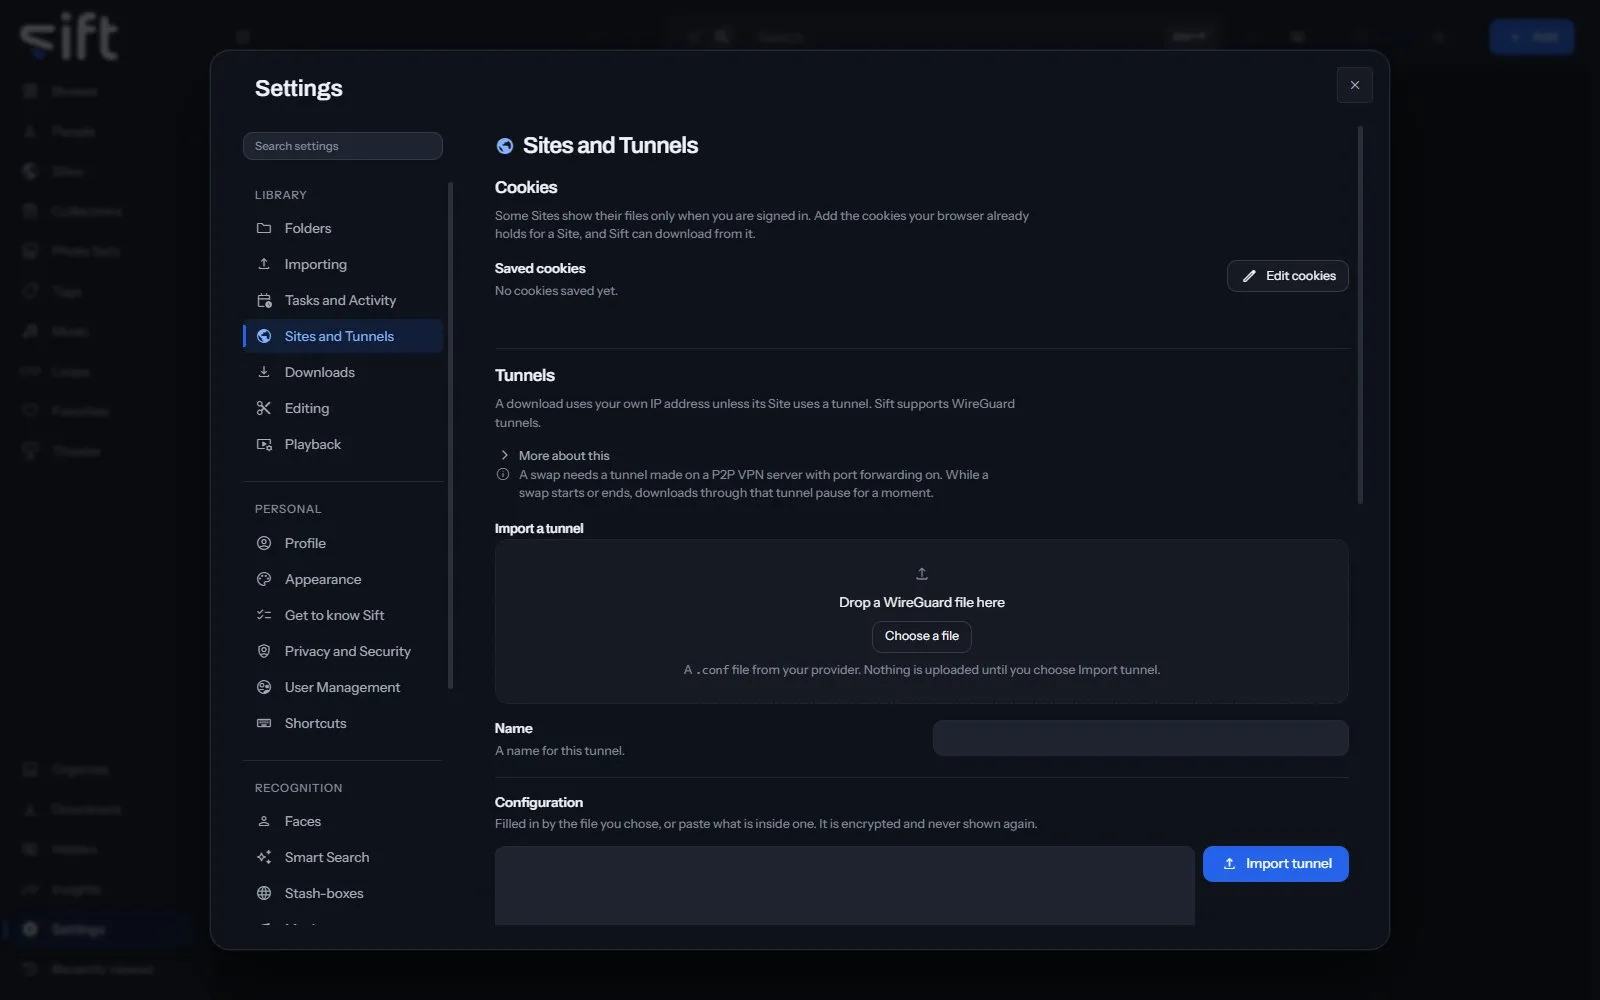Click the Smart Search sparkle icon
This screenshot has width=1600, height=1000.
(x=264, y=857)
